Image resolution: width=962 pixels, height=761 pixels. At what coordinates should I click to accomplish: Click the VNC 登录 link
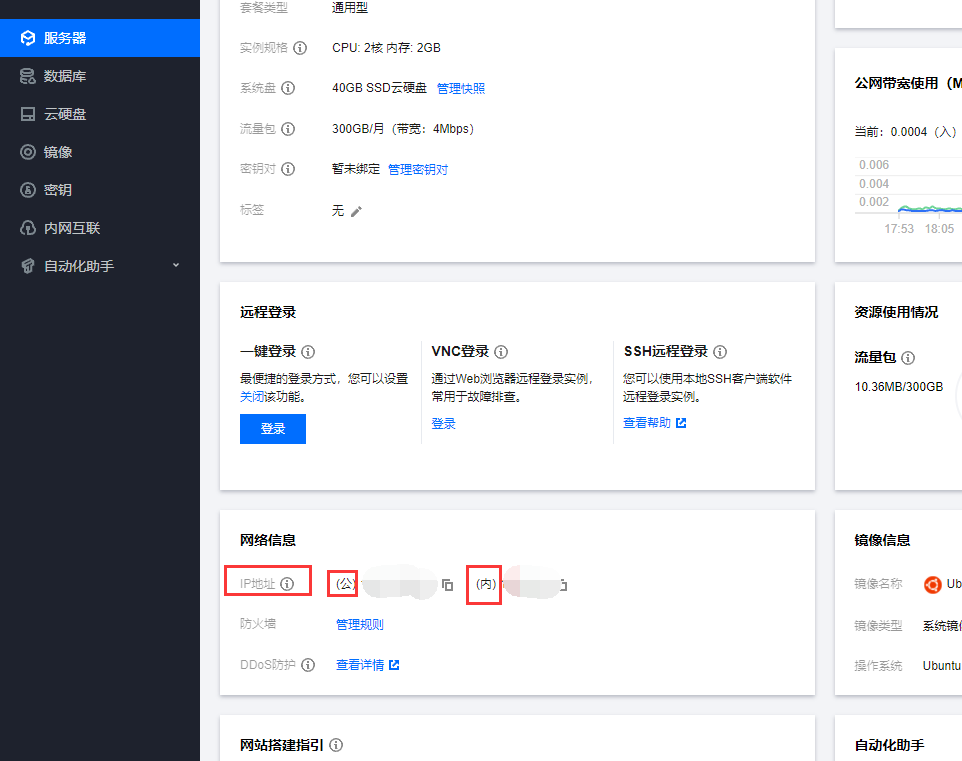pos(444,423)
